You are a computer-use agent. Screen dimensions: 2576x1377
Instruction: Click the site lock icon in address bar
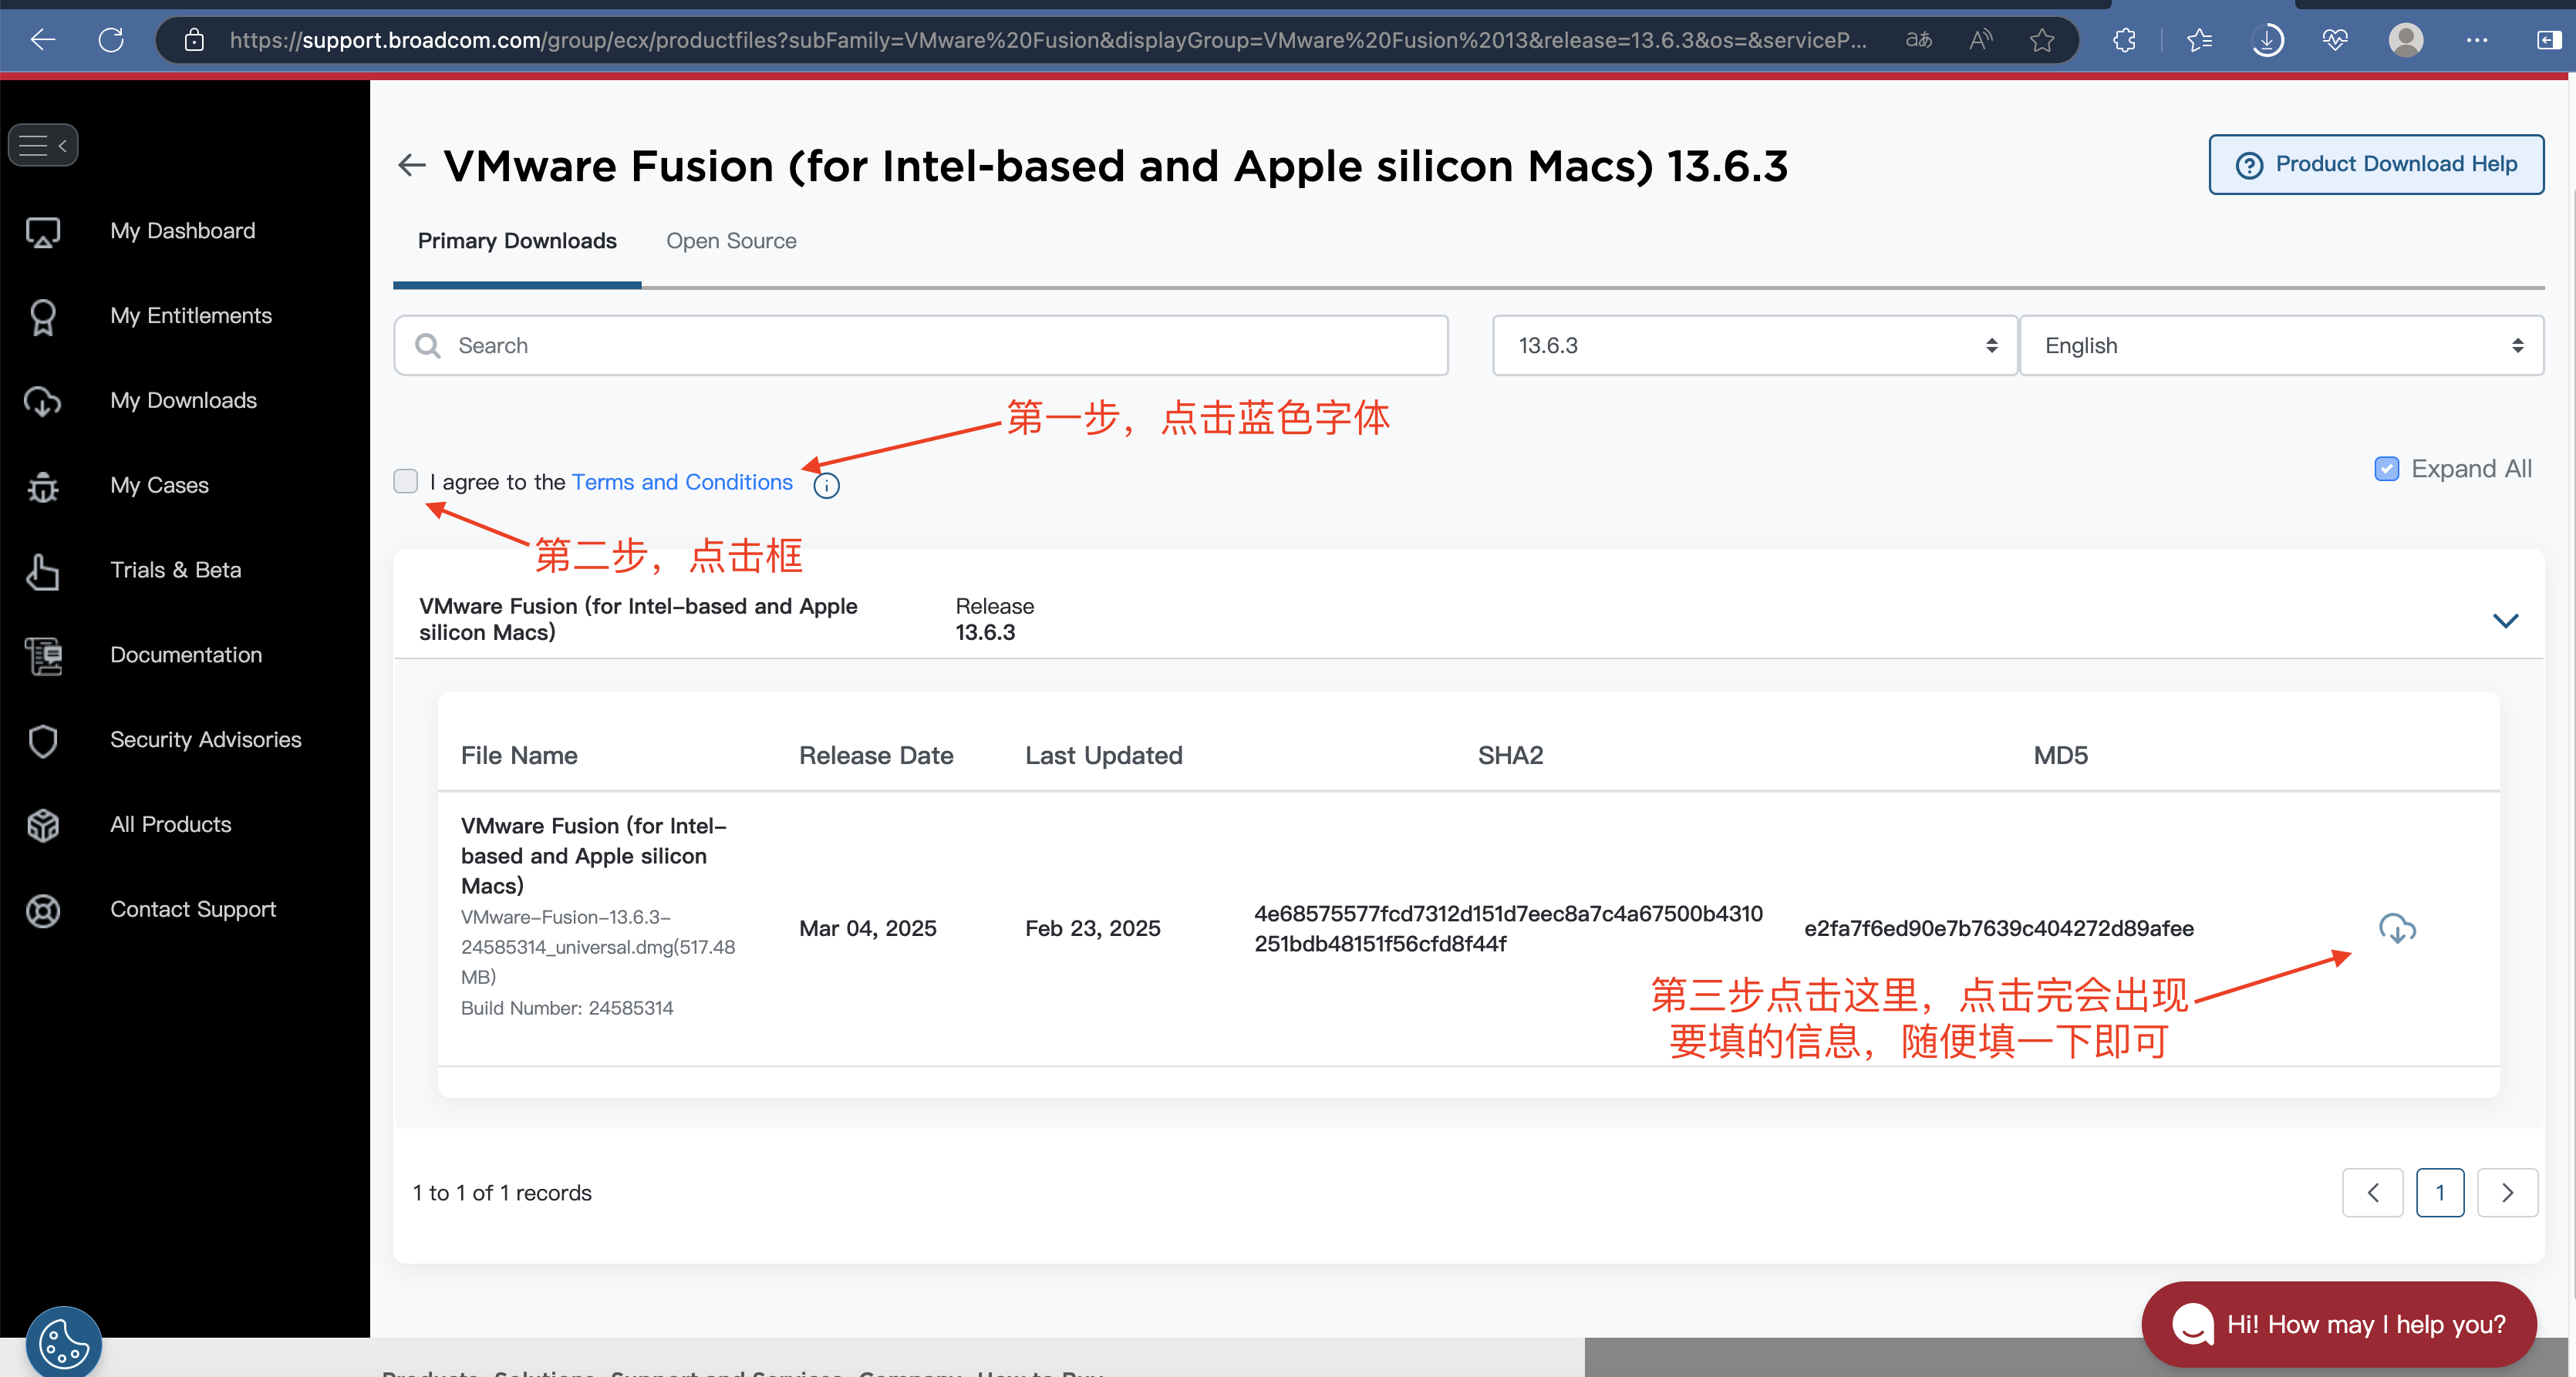(194, 40)
